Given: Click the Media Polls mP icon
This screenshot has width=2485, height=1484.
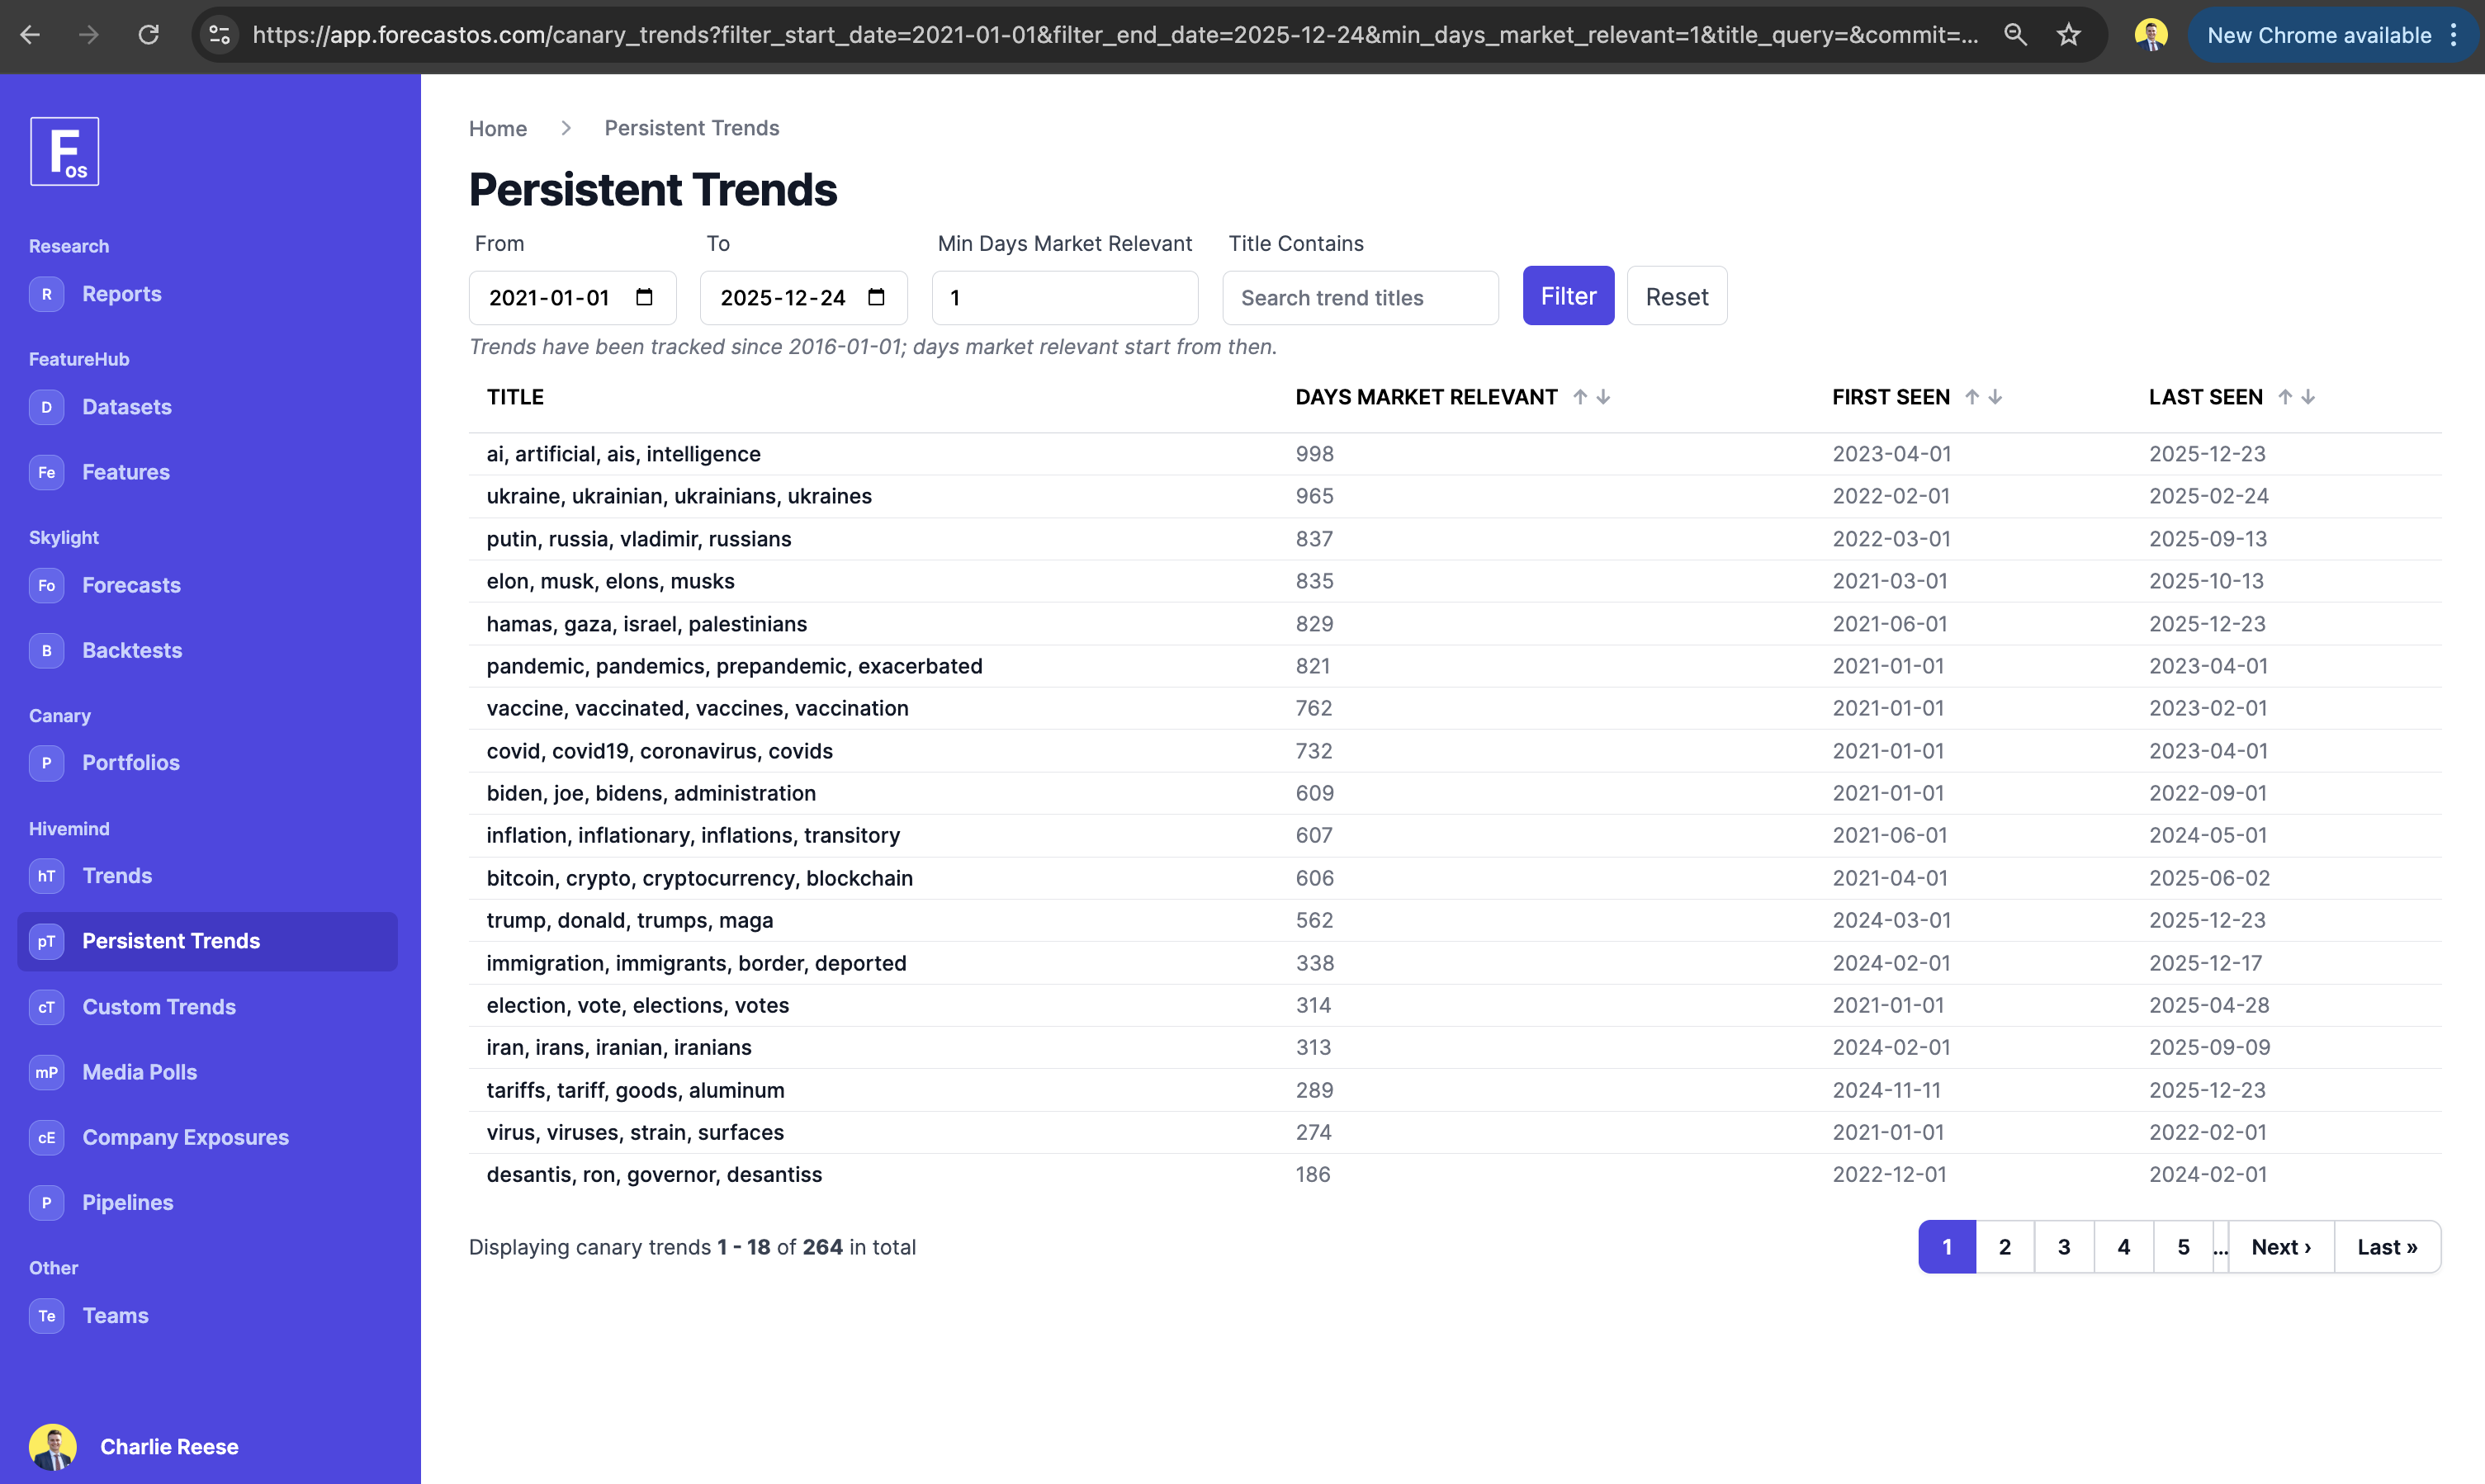Looking at the screenshot, I should pyautogui.click(x=46, y=1072).
